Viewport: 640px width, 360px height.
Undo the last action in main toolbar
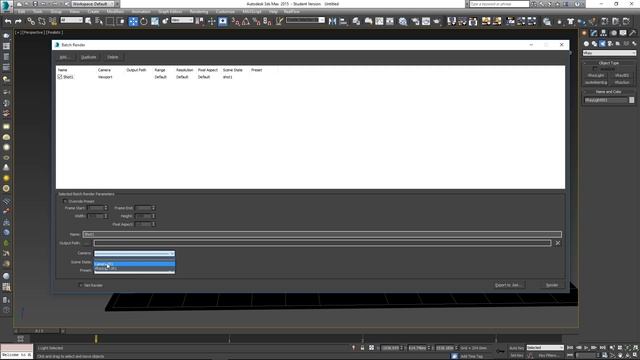pos(8,21)
